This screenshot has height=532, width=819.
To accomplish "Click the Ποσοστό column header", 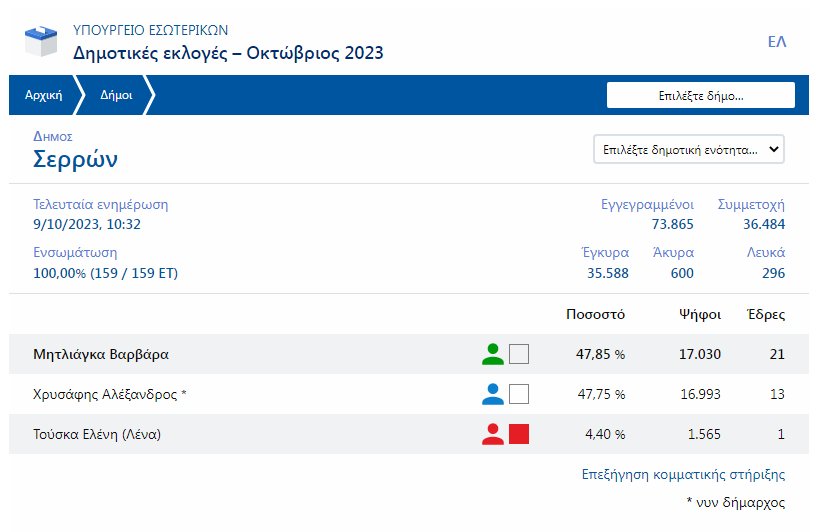I will coord(595,315).
